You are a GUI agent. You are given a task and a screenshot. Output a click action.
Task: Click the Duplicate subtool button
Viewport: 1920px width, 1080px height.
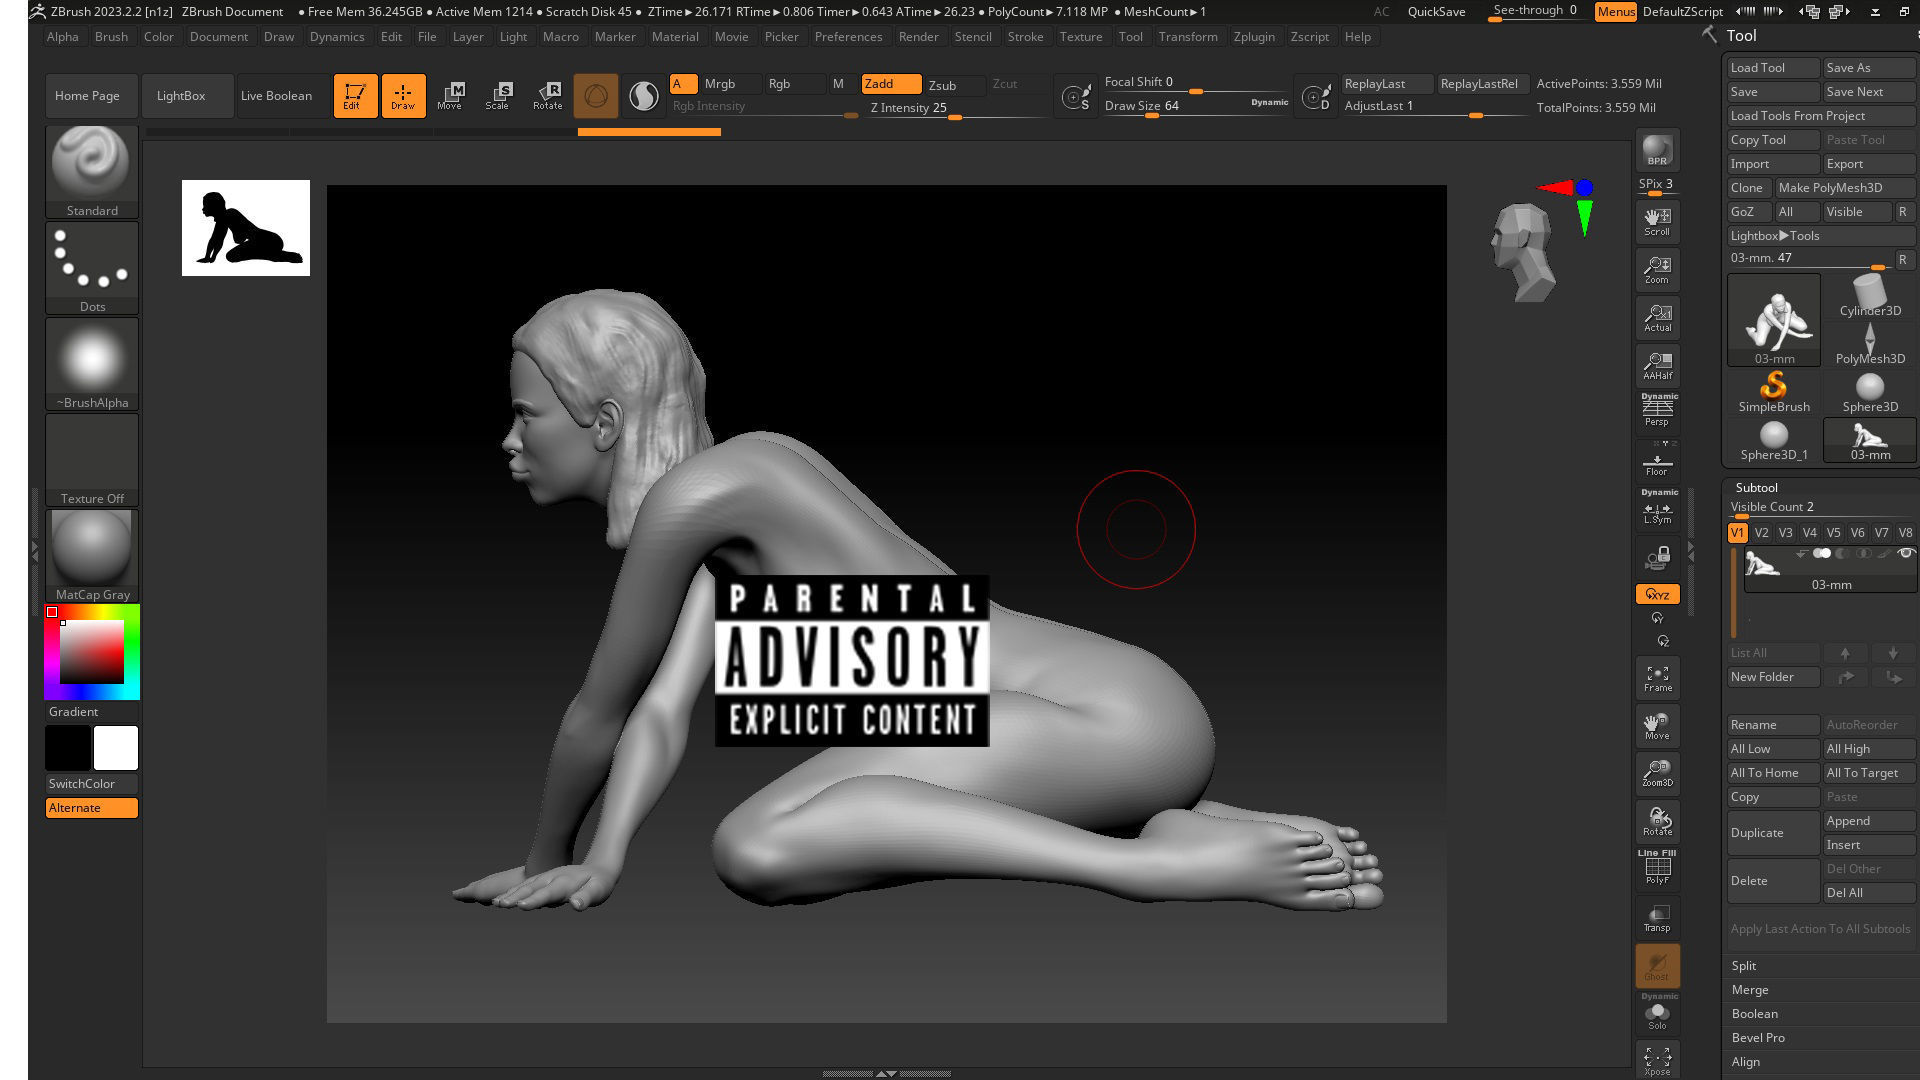click(x=1773, y=832)
